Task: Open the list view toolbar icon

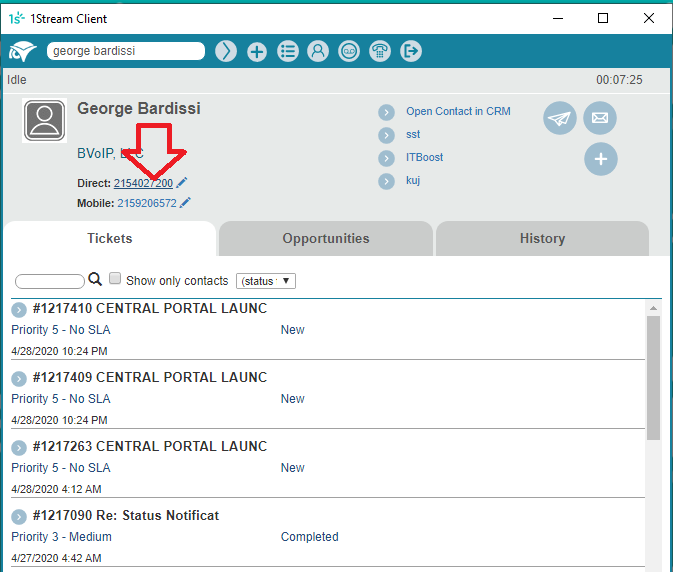Action: [288, 51]
